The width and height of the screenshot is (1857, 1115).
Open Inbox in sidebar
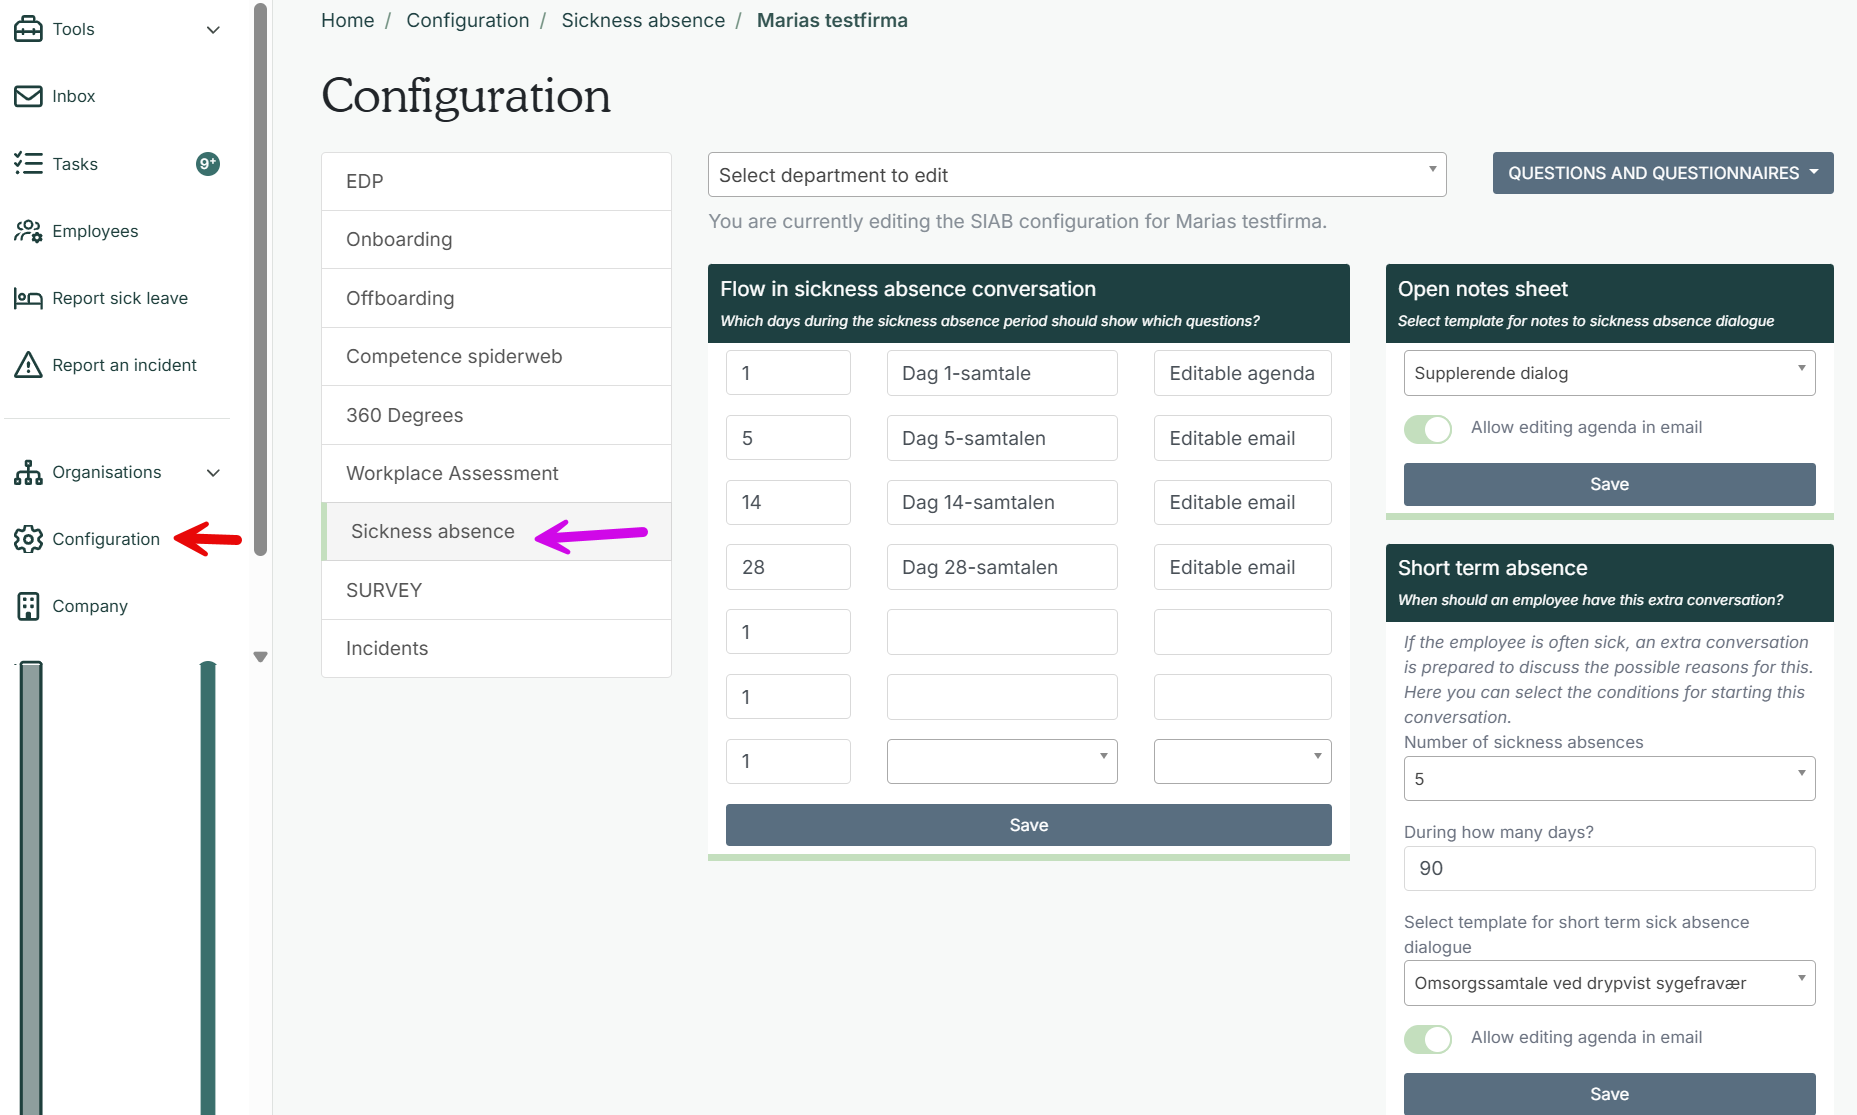click(x=74, y=96)
